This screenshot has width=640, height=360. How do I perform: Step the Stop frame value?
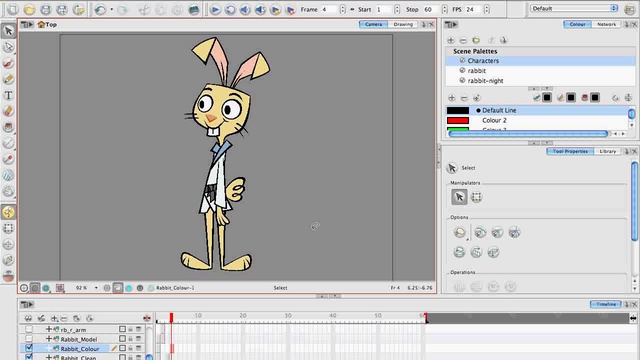[444, 9]
